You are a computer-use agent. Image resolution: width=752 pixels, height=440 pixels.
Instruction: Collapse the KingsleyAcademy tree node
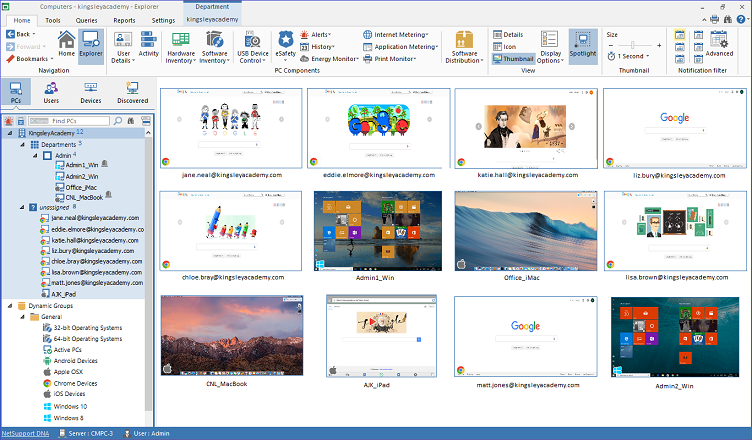coord(10,133)
